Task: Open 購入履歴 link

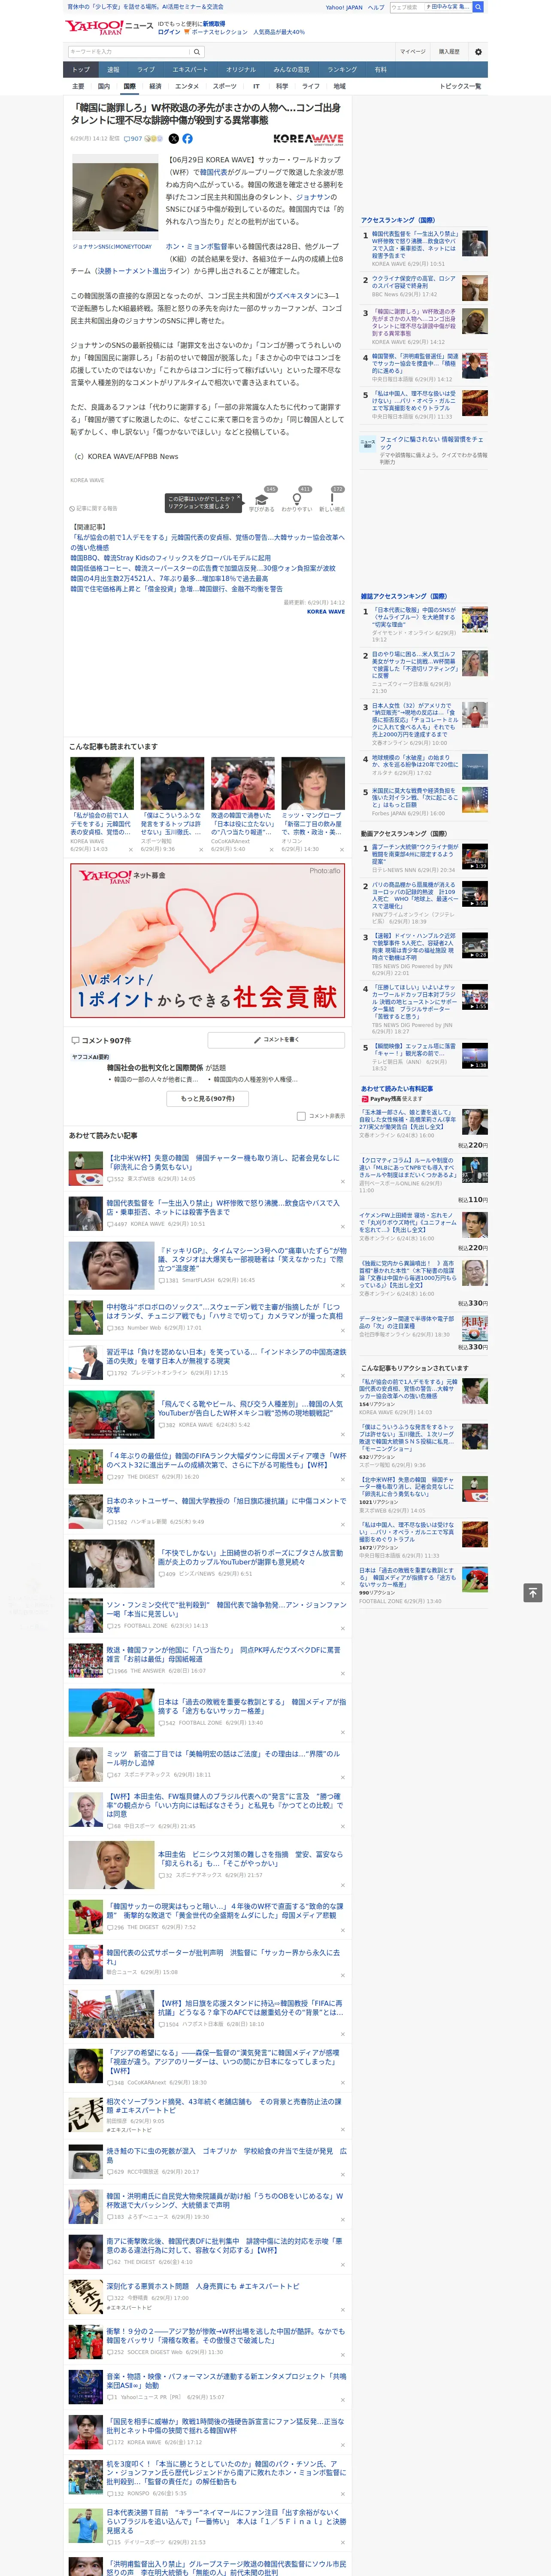Action: [449, 52]
